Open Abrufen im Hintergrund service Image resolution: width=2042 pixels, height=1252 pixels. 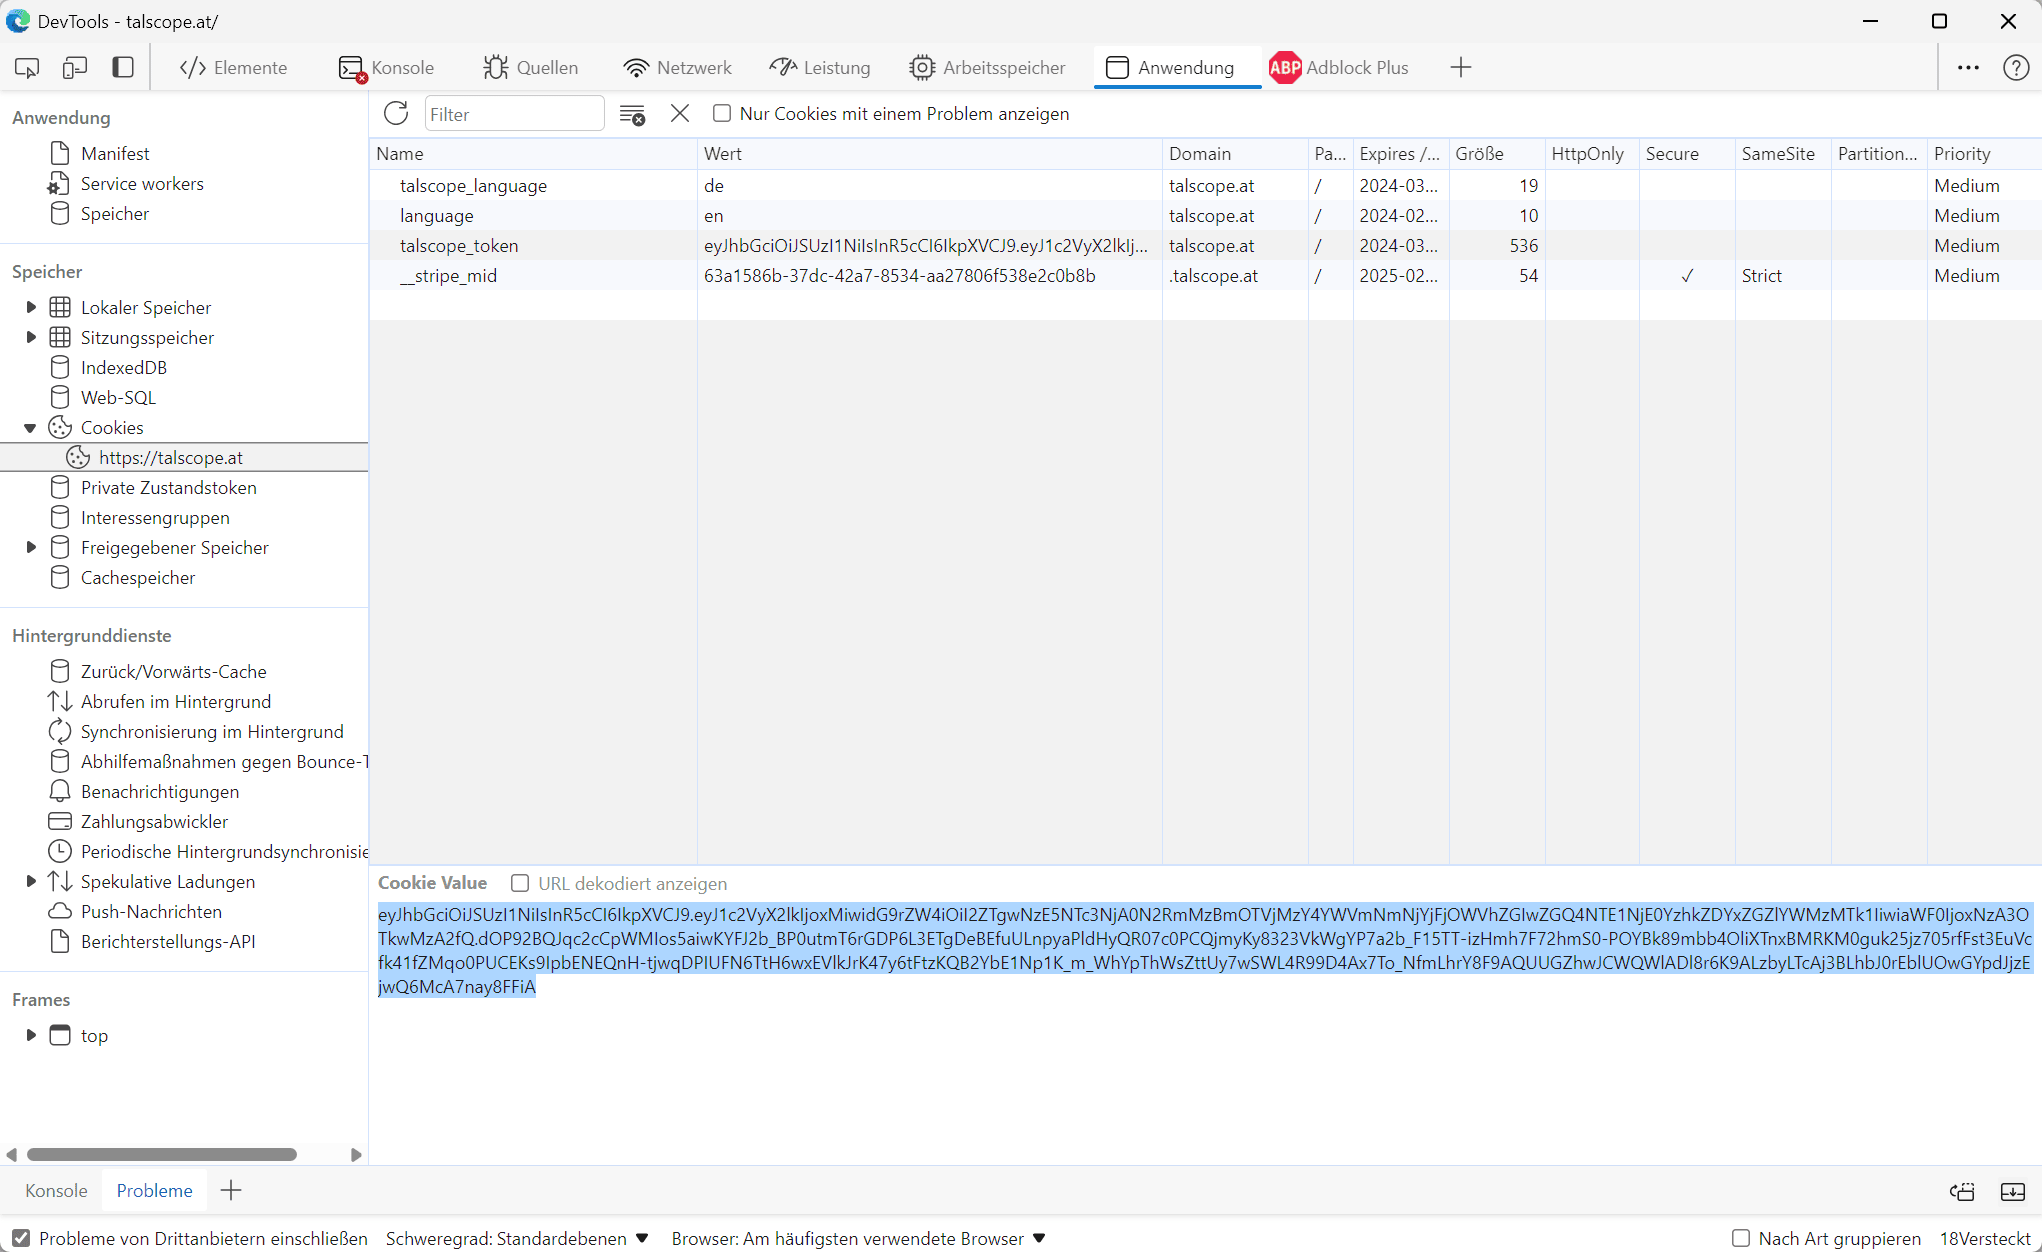[176, 701]
